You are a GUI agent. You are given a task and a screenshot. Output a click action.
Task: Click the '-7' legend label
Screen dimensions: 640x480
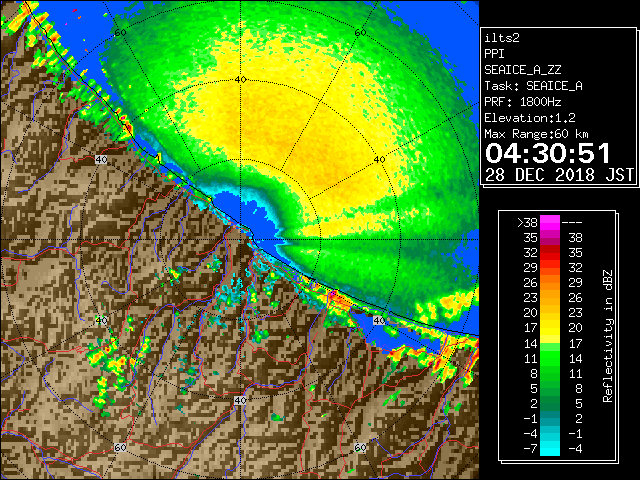(531, 449)
